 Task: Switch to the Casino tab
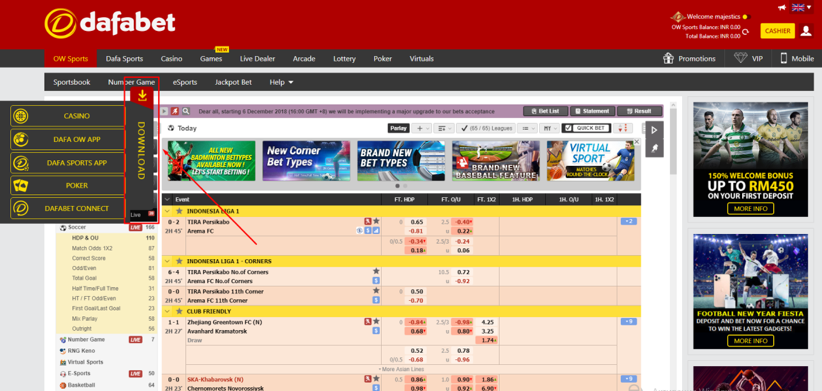[x=171, y=59]
